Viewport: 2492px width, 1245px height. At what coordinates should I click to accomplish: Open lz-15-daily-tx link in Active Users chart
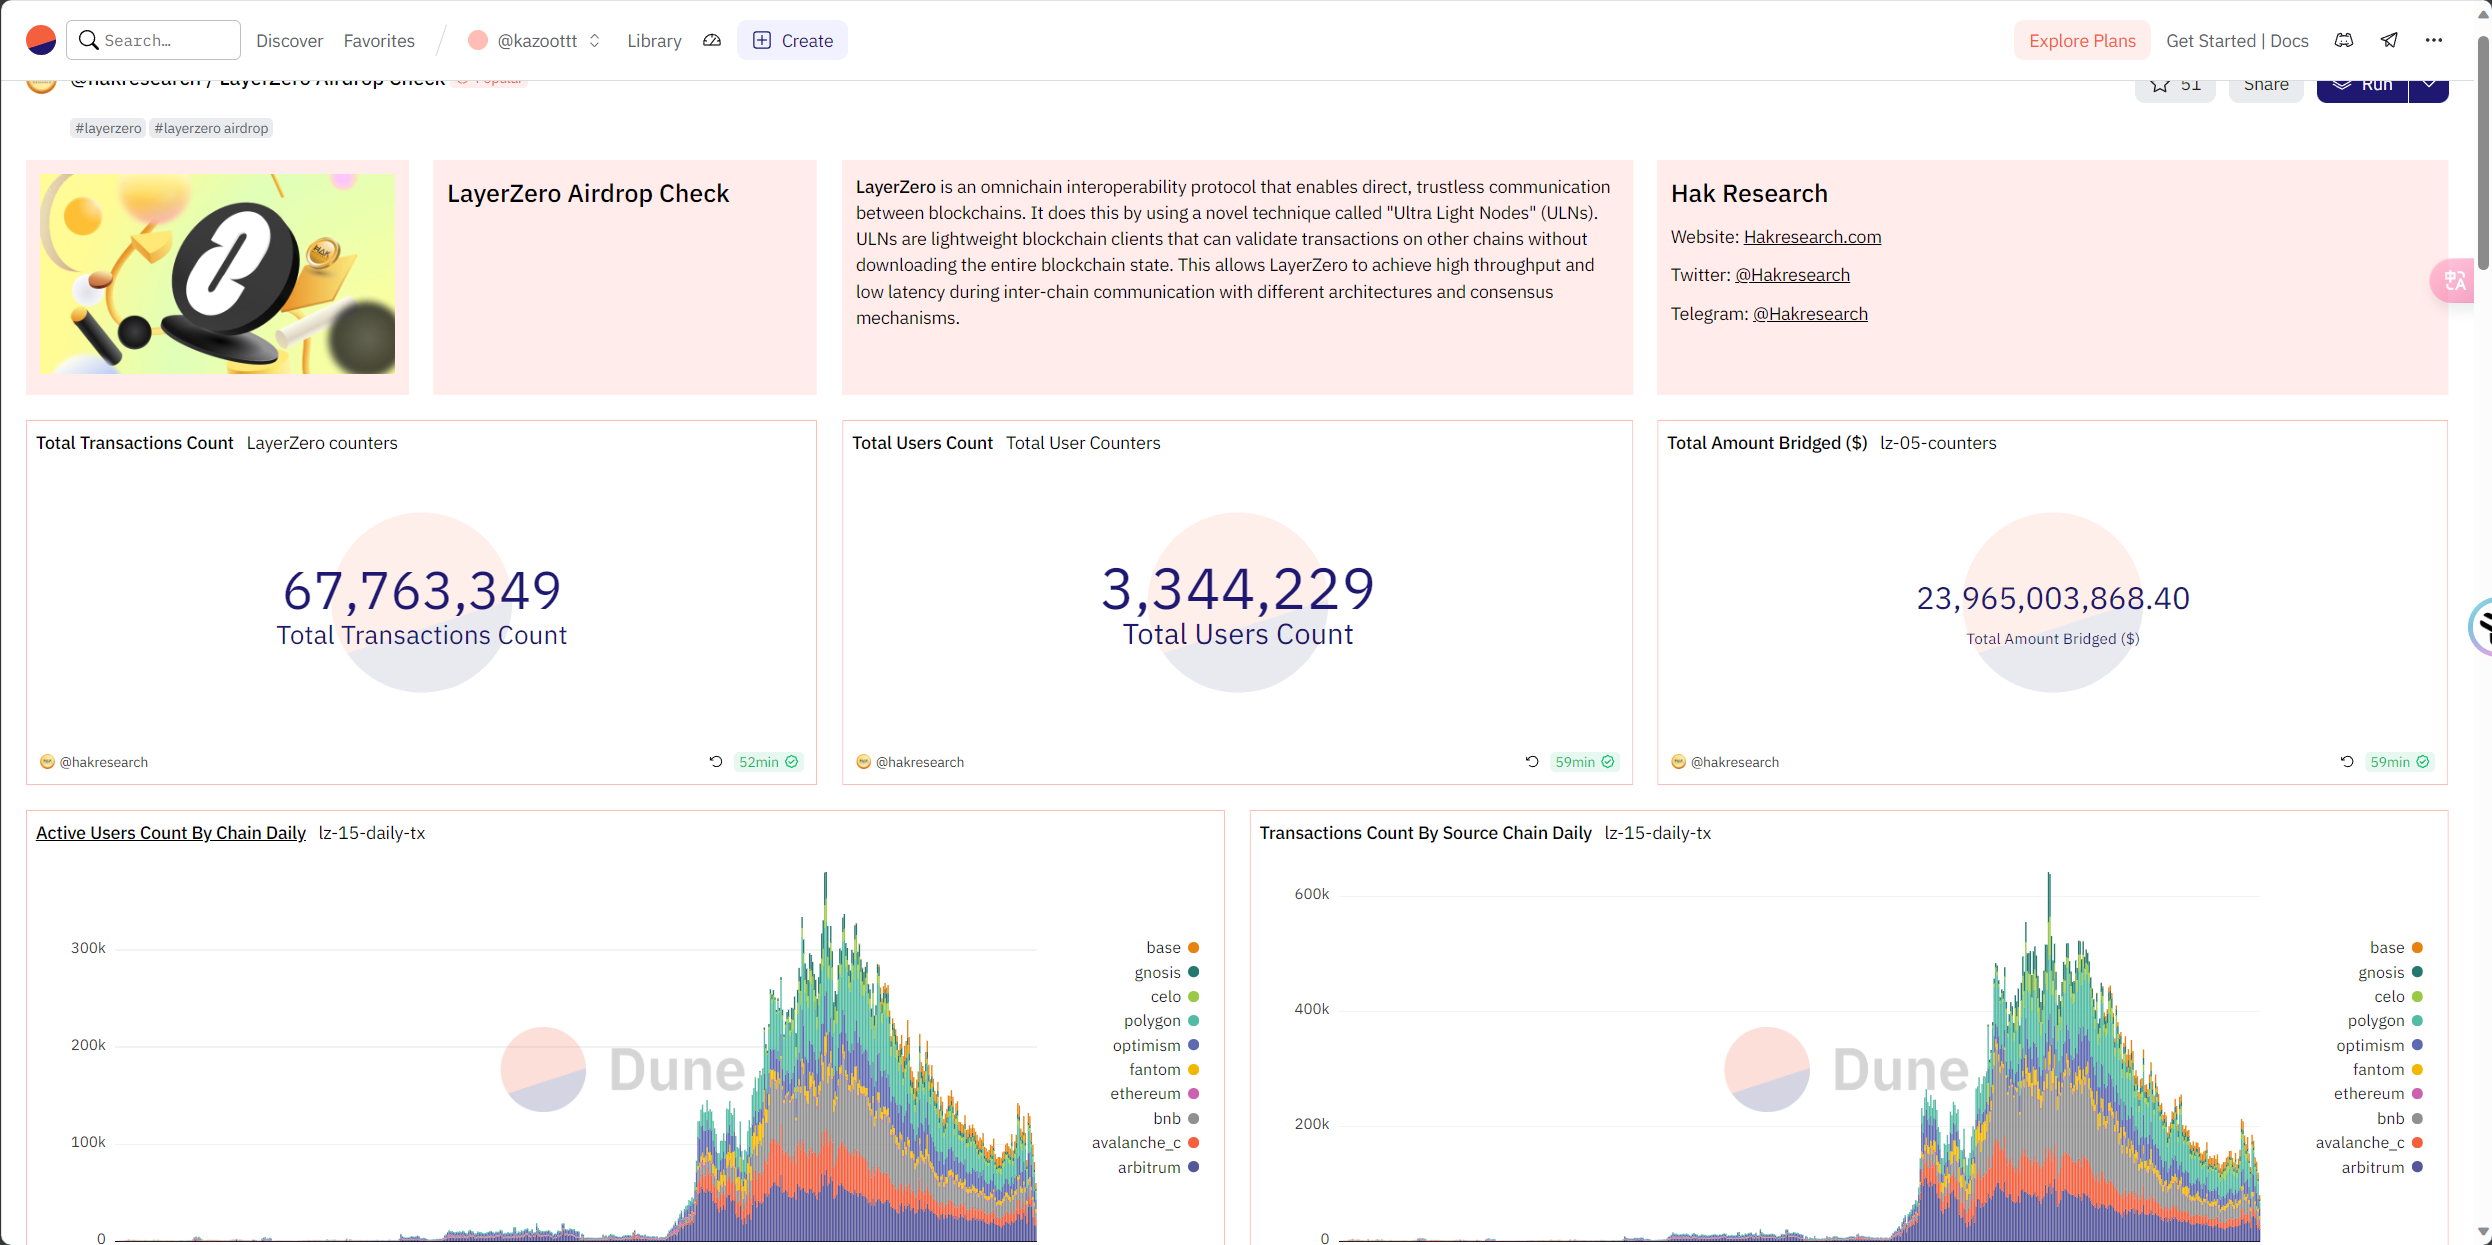coord(372,833)
